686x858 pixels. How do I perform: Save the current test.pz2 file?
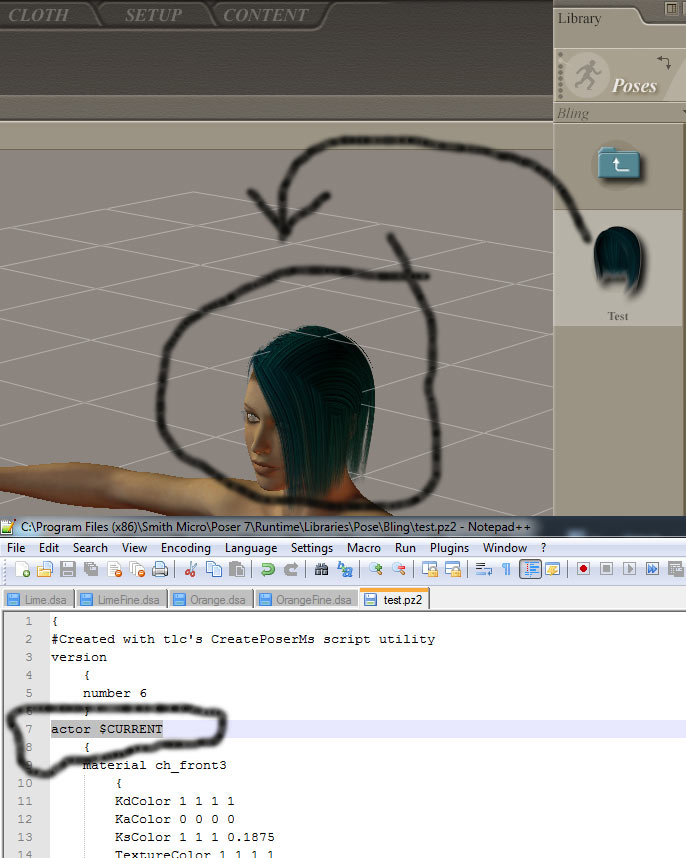pyautogui.click(x=68, y=570)
